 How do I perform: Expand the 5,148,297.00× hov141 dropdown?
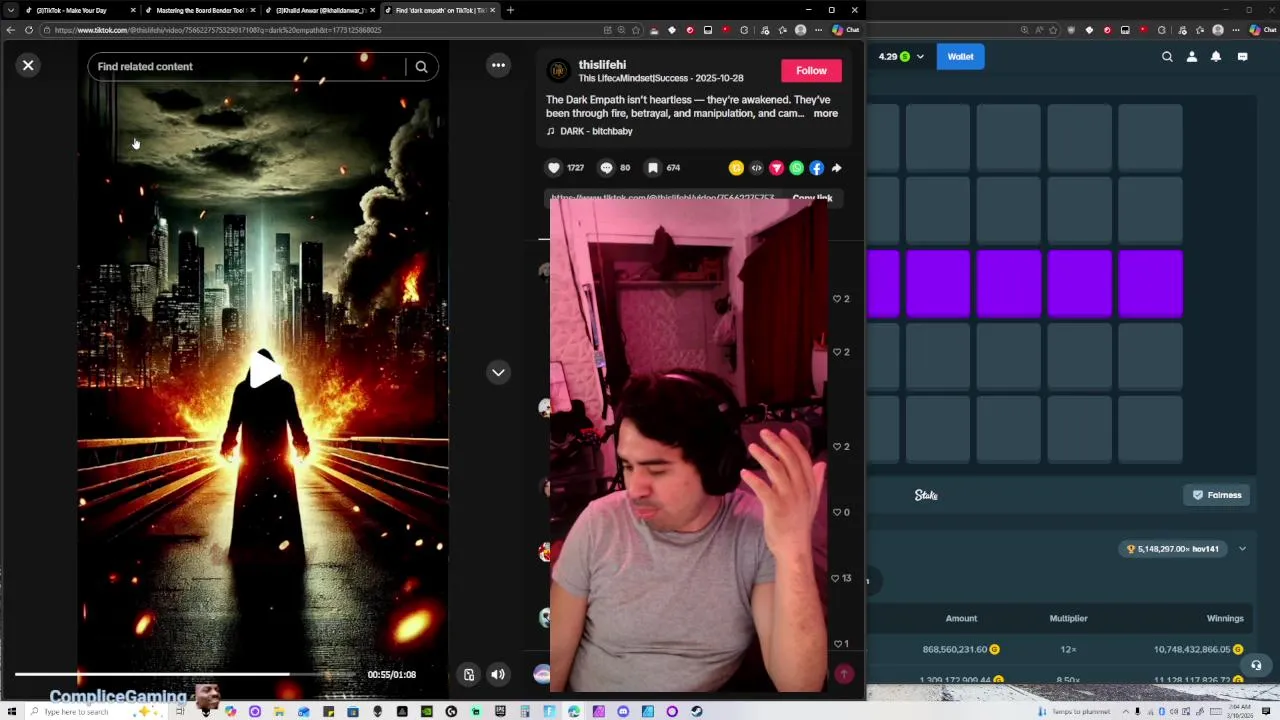tap(1242, 549)
